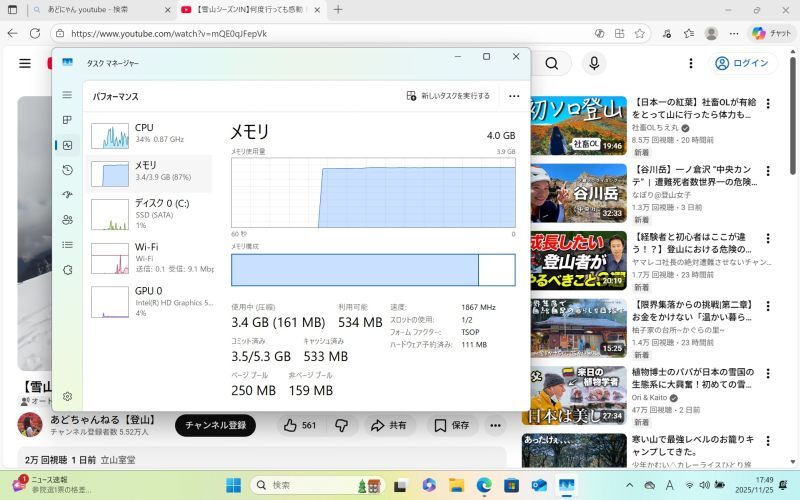Open options for 寒い山で最強レベル video
This screenshot has height=500, width=800.
pyautogui.click(x=768, y=441)
